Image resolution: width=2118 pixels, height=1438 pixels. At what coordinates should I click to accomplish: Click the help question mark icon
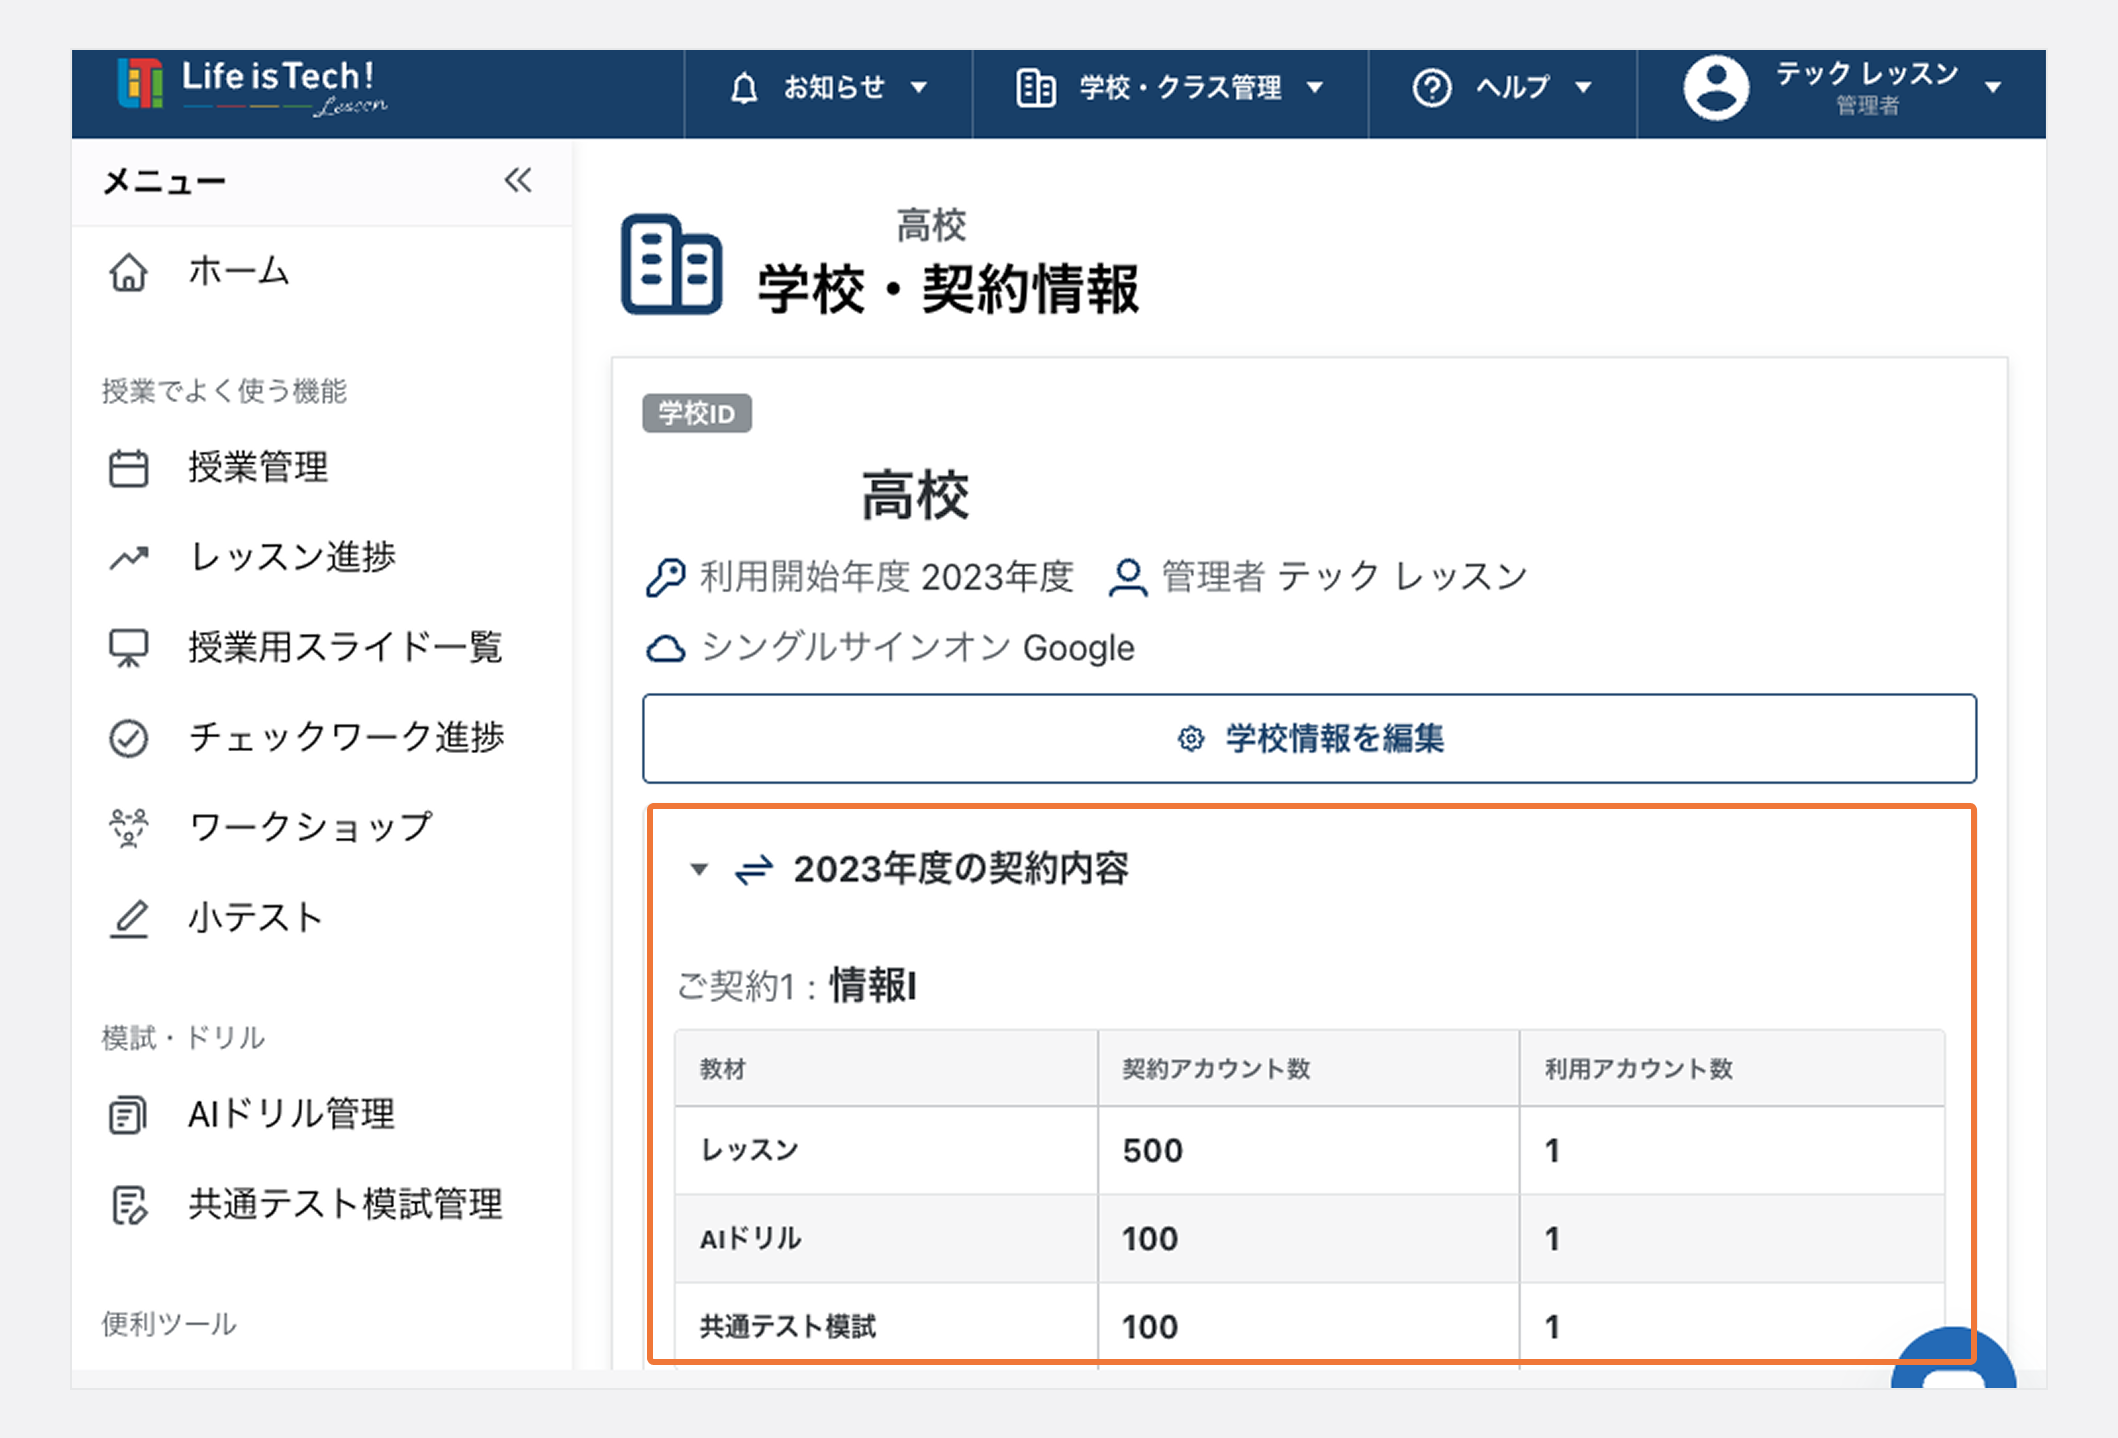[1431, 88]
